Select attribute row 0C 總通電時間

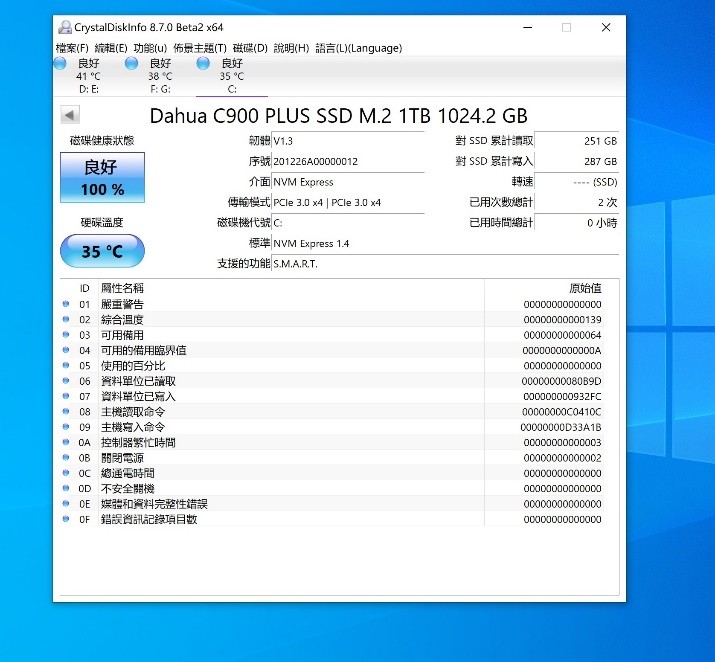333,473
